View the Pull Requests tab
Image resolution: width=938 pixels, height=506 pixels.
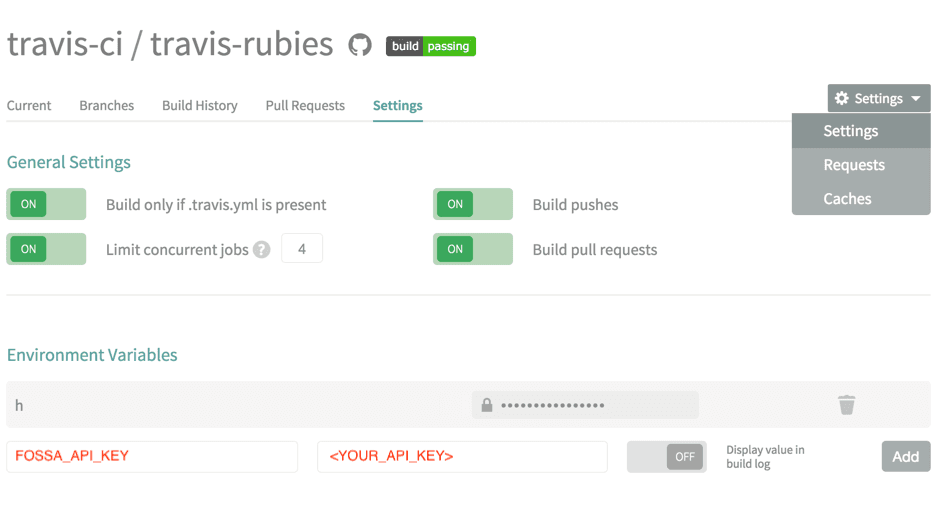click(x=305, y=105)
